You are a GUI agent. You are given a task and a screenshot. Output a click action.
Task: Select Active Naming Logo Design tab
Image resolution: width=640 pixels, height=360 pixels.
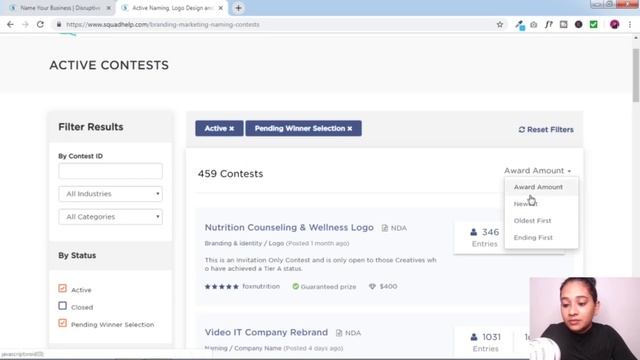coord(172,8)
